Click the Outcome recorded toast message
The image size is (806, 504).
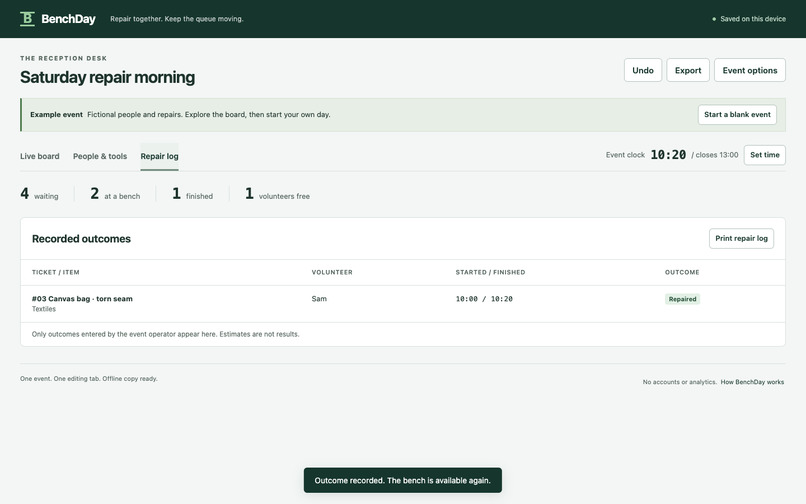pyautogui.click(x=402, y=480)
